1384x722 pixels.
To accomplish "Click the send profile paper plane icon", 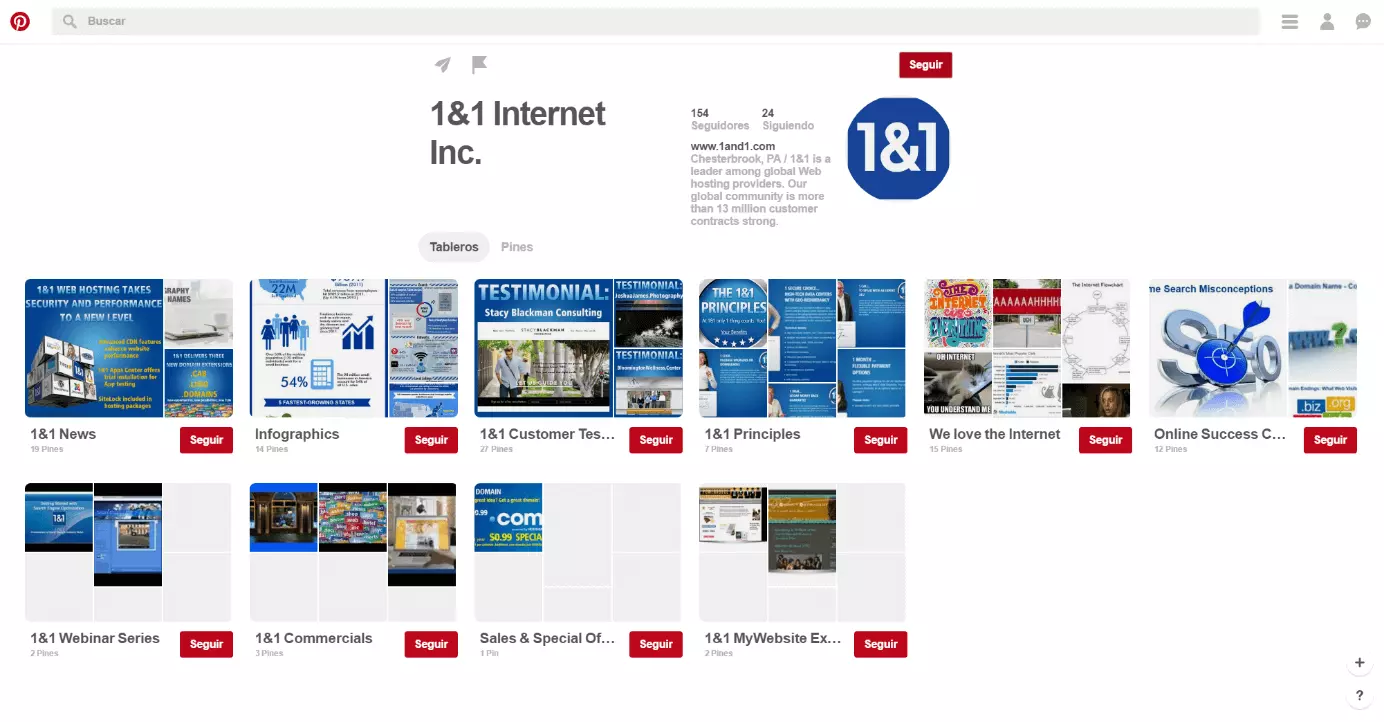I will (443, 65).
